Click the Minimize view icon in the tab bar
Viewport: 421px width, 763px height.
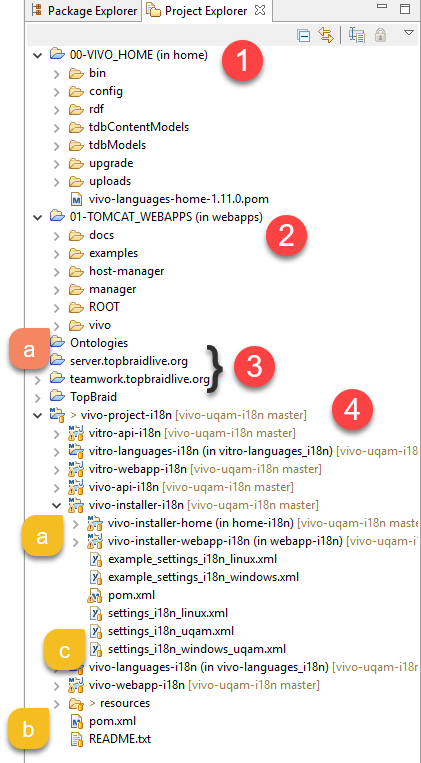click(383, 6)
